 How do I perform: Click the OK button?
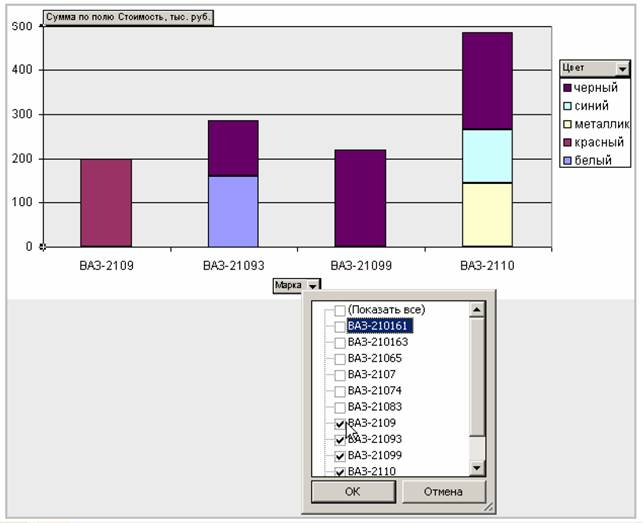point(353,491)
